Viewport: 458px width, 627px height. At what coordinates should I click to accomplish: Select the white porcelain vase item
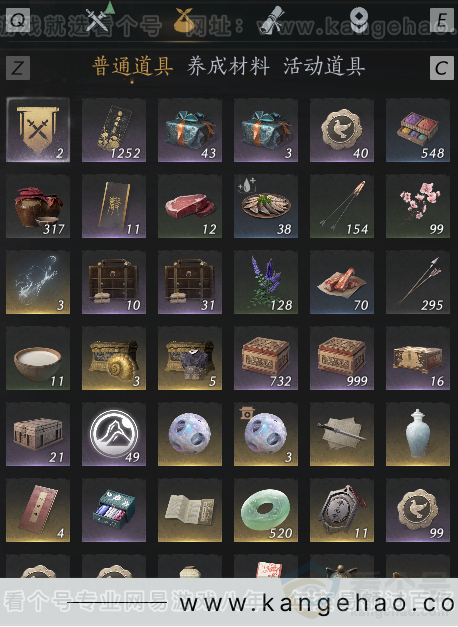418,434
